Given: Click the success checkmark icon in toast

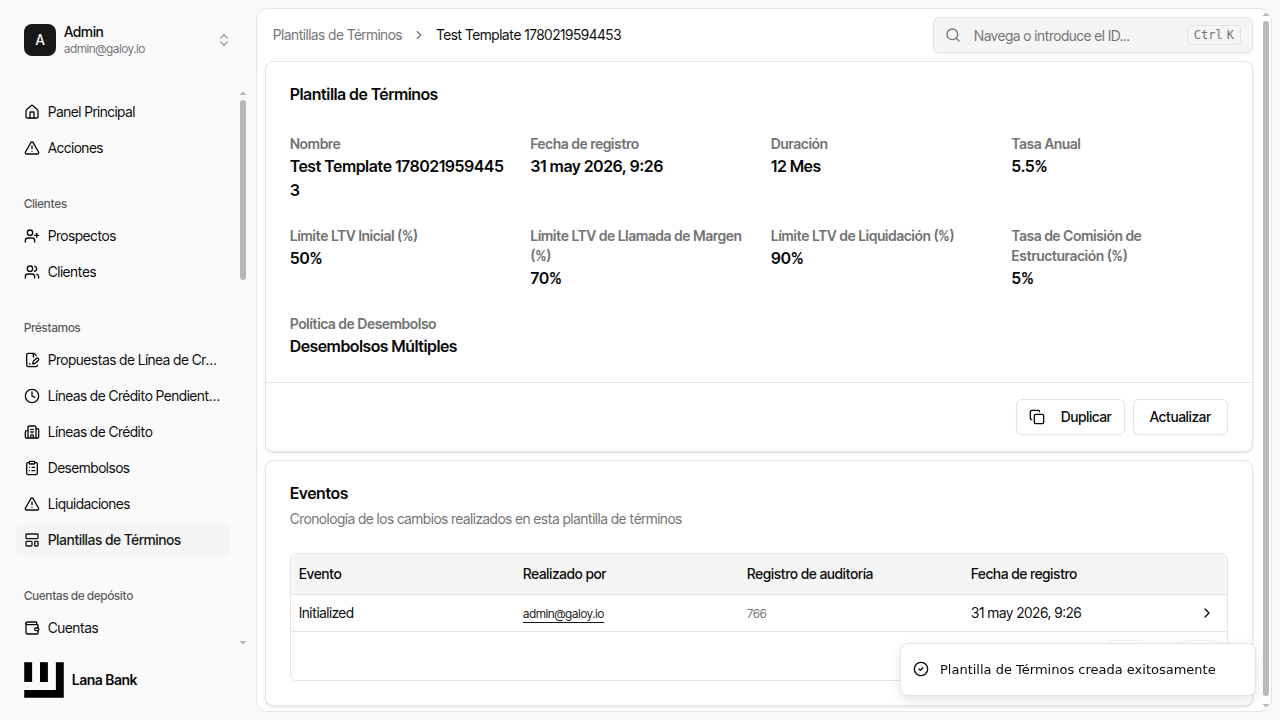Looking at the screenshot, I should click(x=921, y=669).
